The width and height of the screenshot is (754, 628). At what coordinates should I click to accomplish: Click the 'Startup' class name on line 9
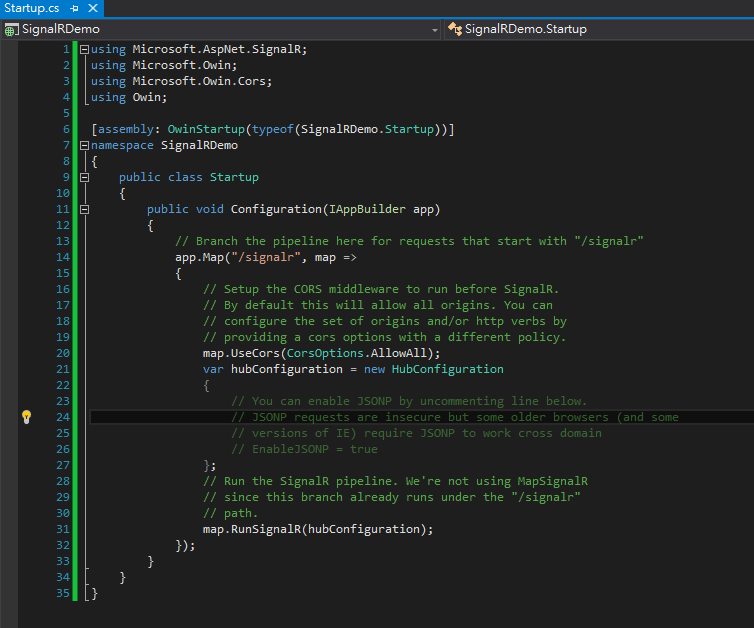234,177
